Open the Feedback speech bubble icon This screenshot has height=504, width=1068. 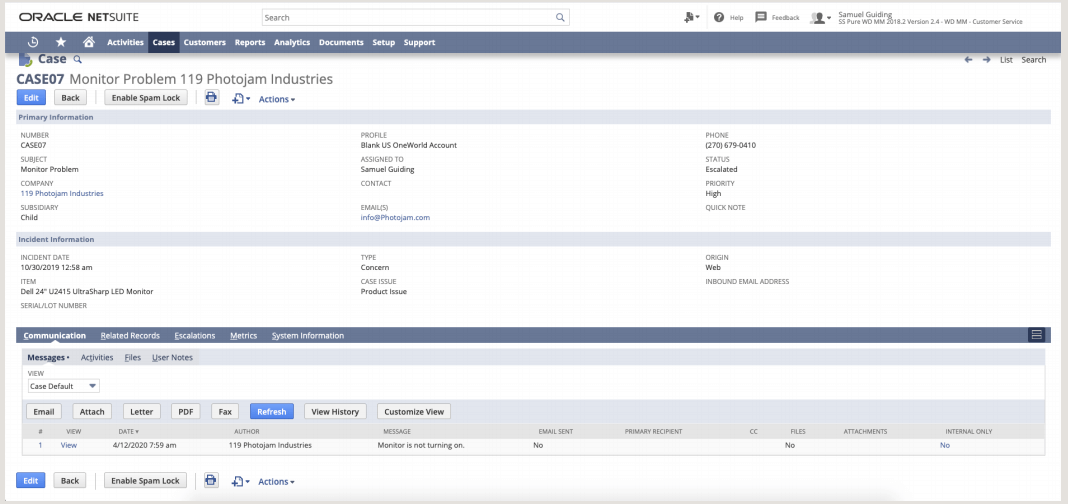[x=761, y=17]
